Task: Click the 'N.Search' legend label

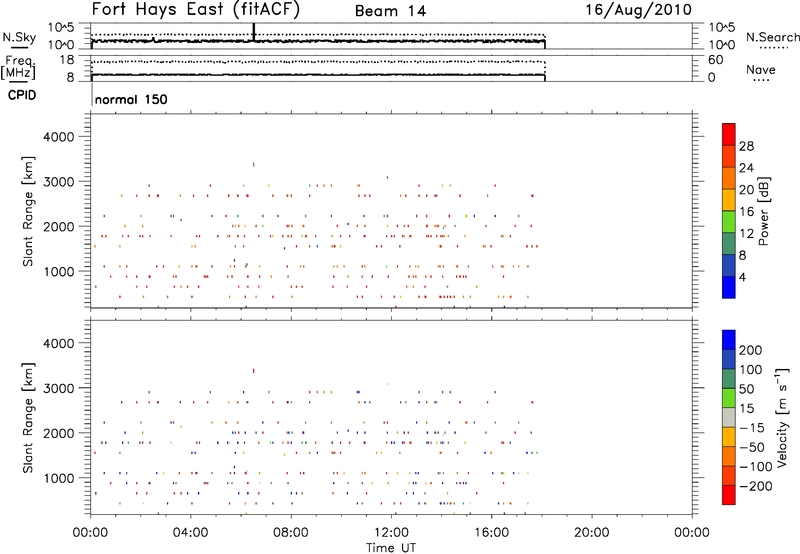Action: pyautogui.click(x=772, y=37)
